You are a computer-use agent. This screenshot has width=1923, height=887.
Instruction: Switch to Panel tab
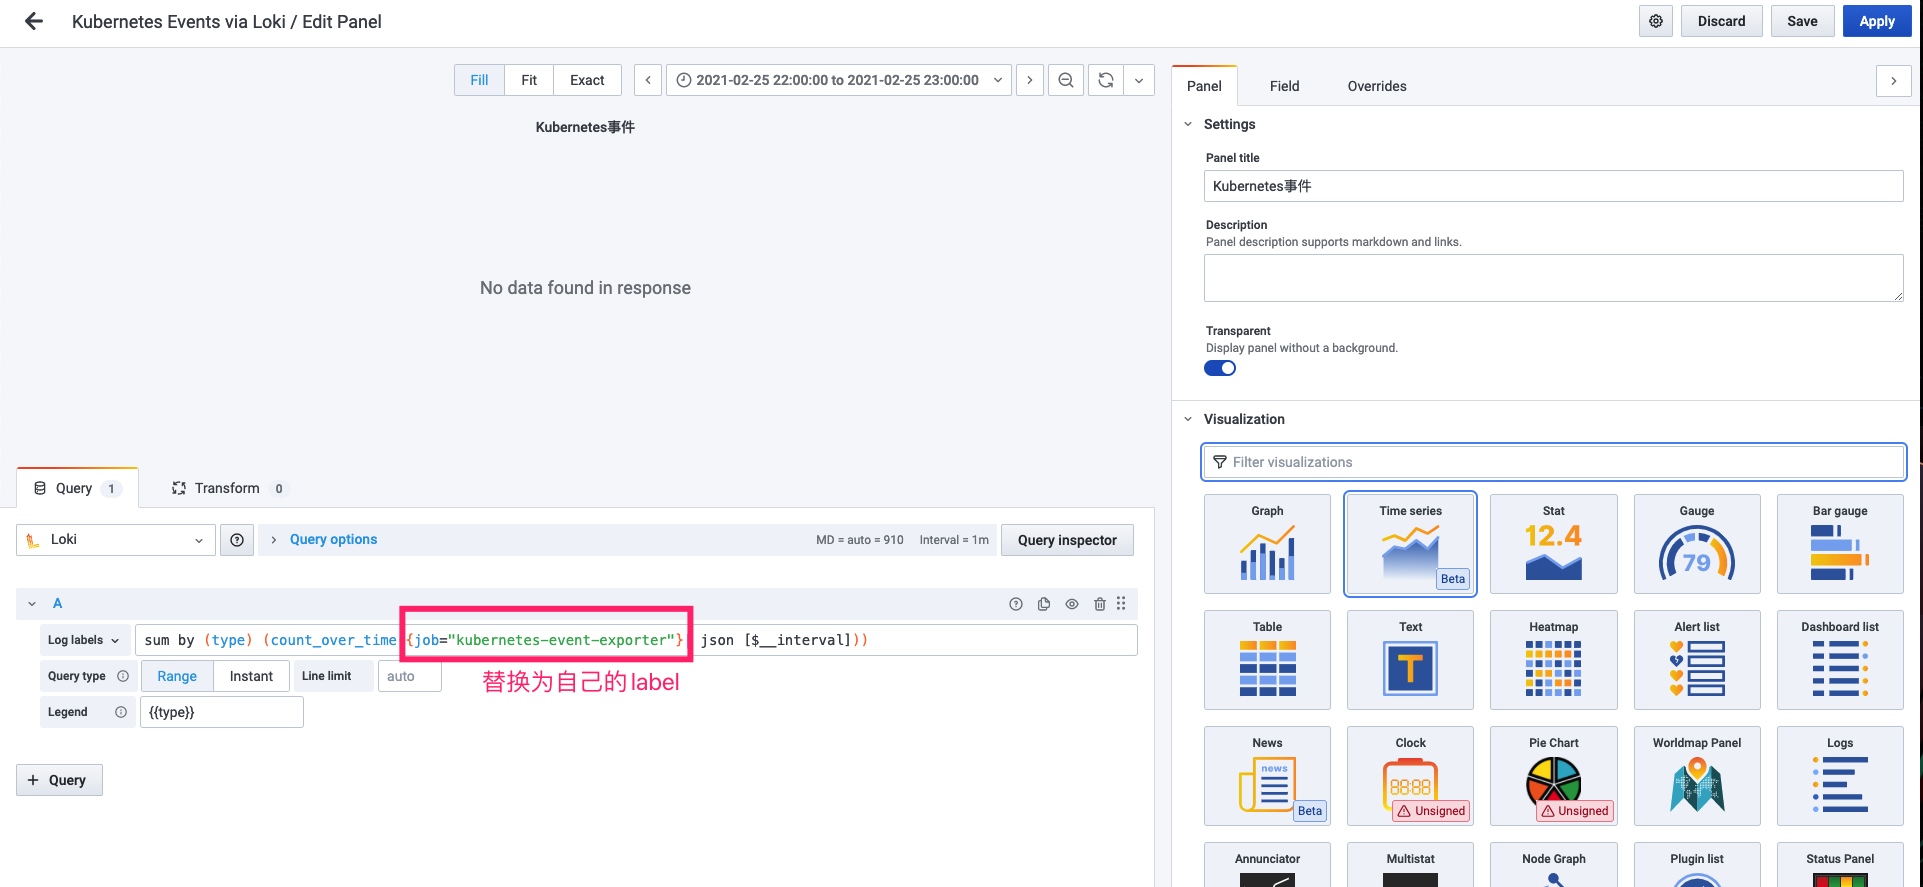click(x=1204, y=86)
